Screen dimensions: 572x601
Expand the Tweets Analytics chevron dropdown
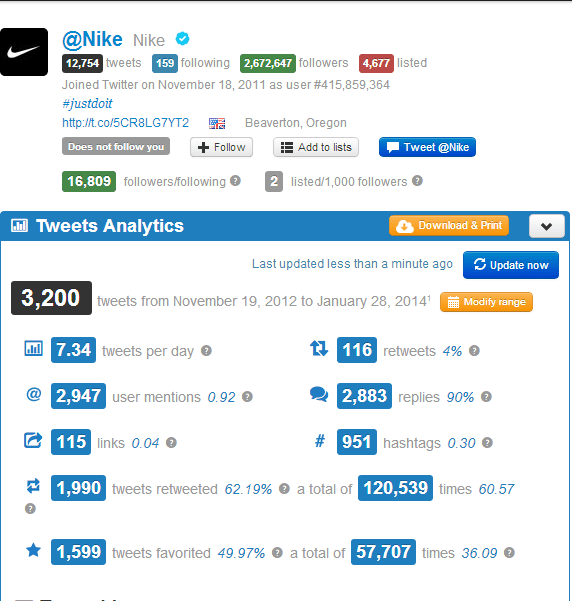(x=547, y=226)
